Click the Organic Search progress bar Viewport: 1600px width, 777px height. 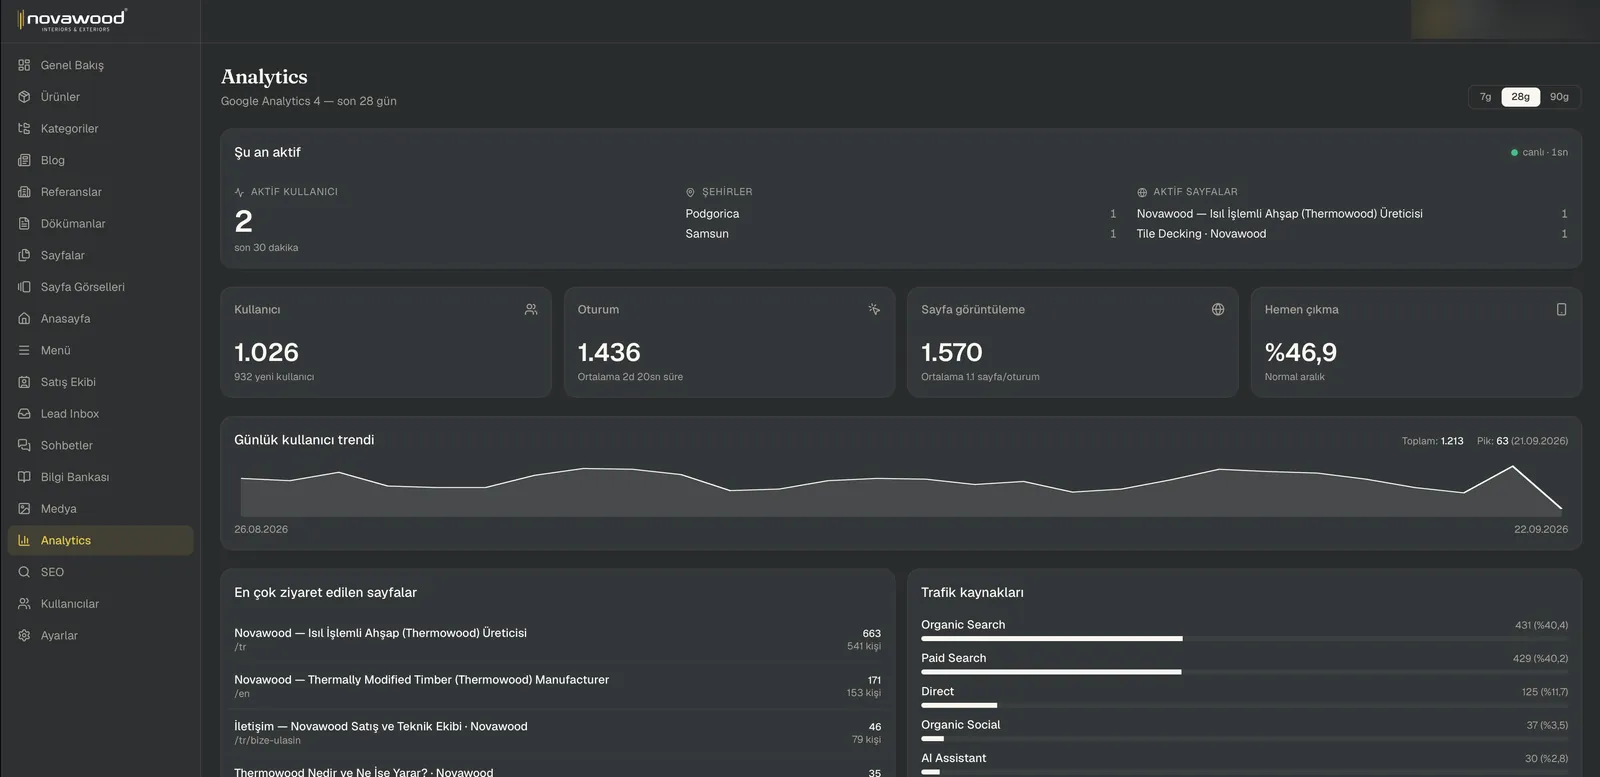click(x=1244, y=638)
